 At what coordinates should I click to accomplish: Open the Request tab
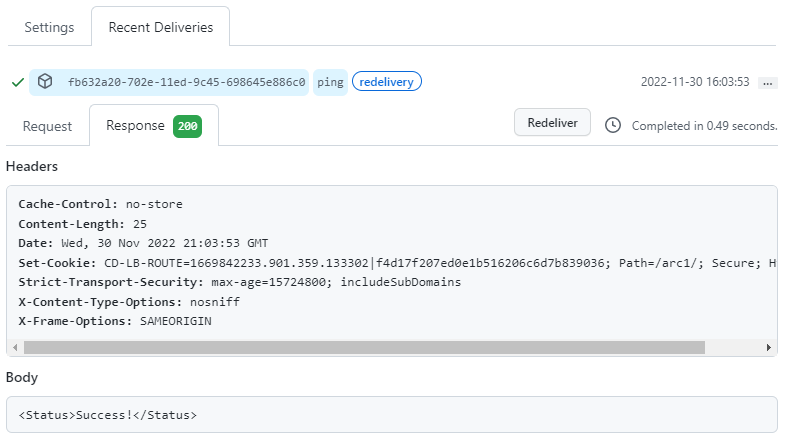click(47, 126)
